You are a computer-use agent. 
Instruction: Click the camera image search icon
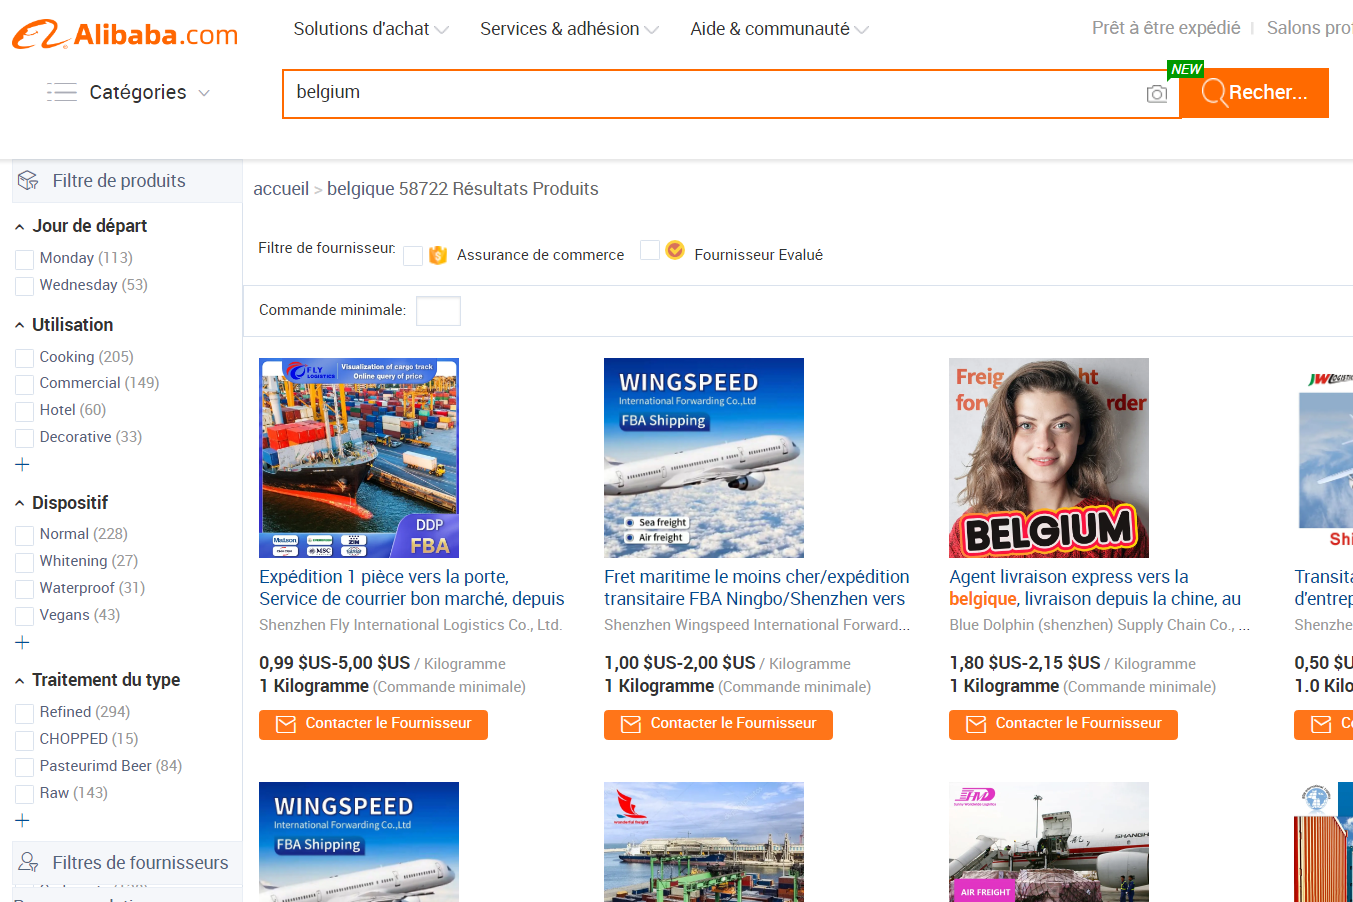tap(1157, 94)
